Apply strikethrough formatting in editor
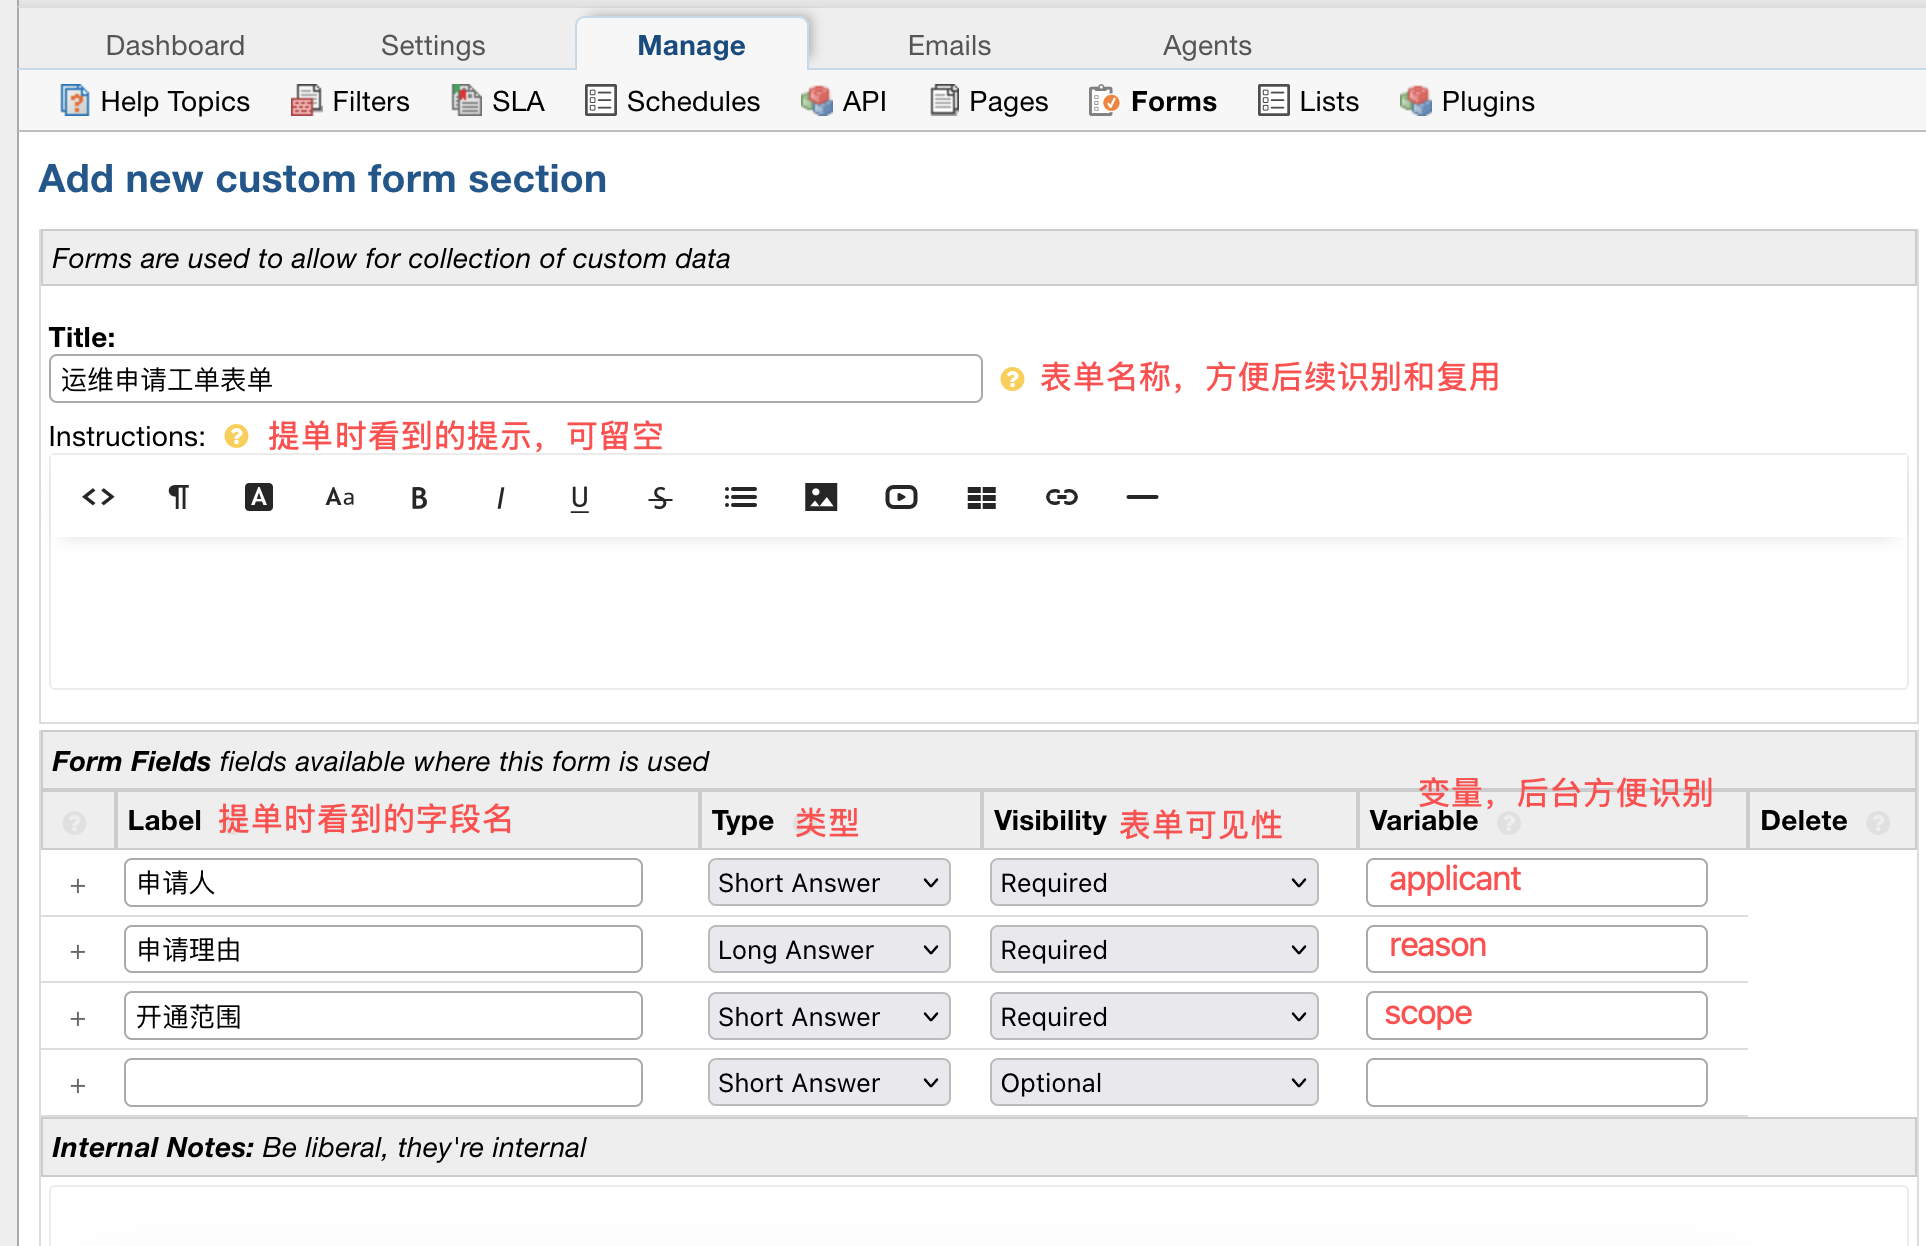1926x1246 pixels. pos(660,497)
